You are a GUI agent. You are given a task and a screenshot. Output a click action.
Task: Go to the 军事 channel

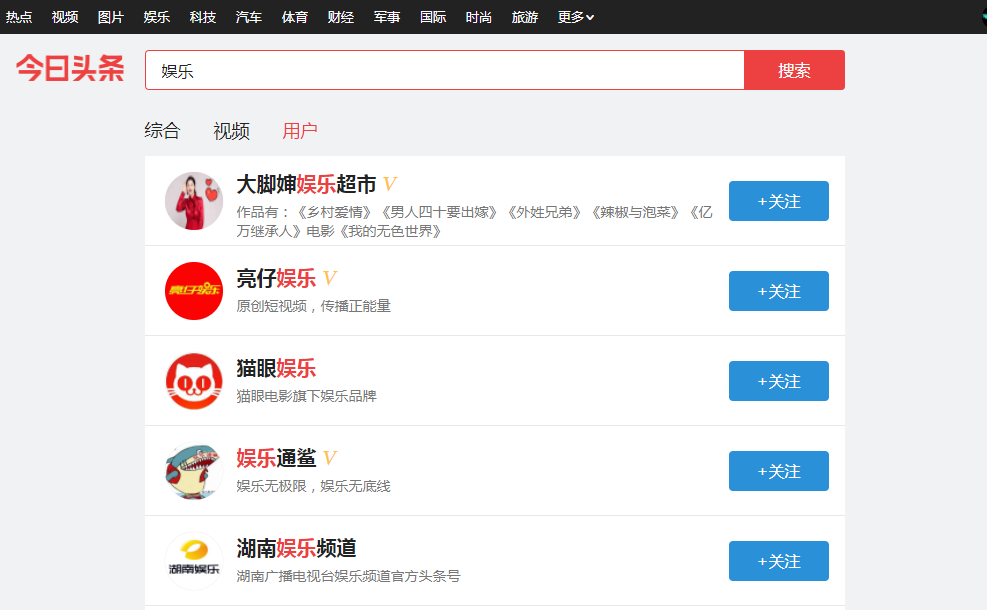click(x=386, y=17)
